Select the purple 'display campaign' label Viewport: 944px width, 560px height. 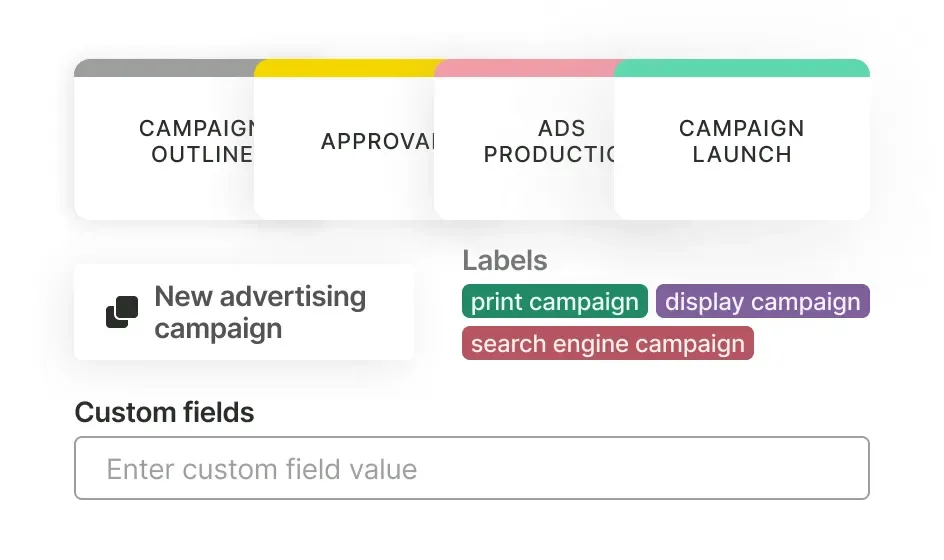(763, 302)
